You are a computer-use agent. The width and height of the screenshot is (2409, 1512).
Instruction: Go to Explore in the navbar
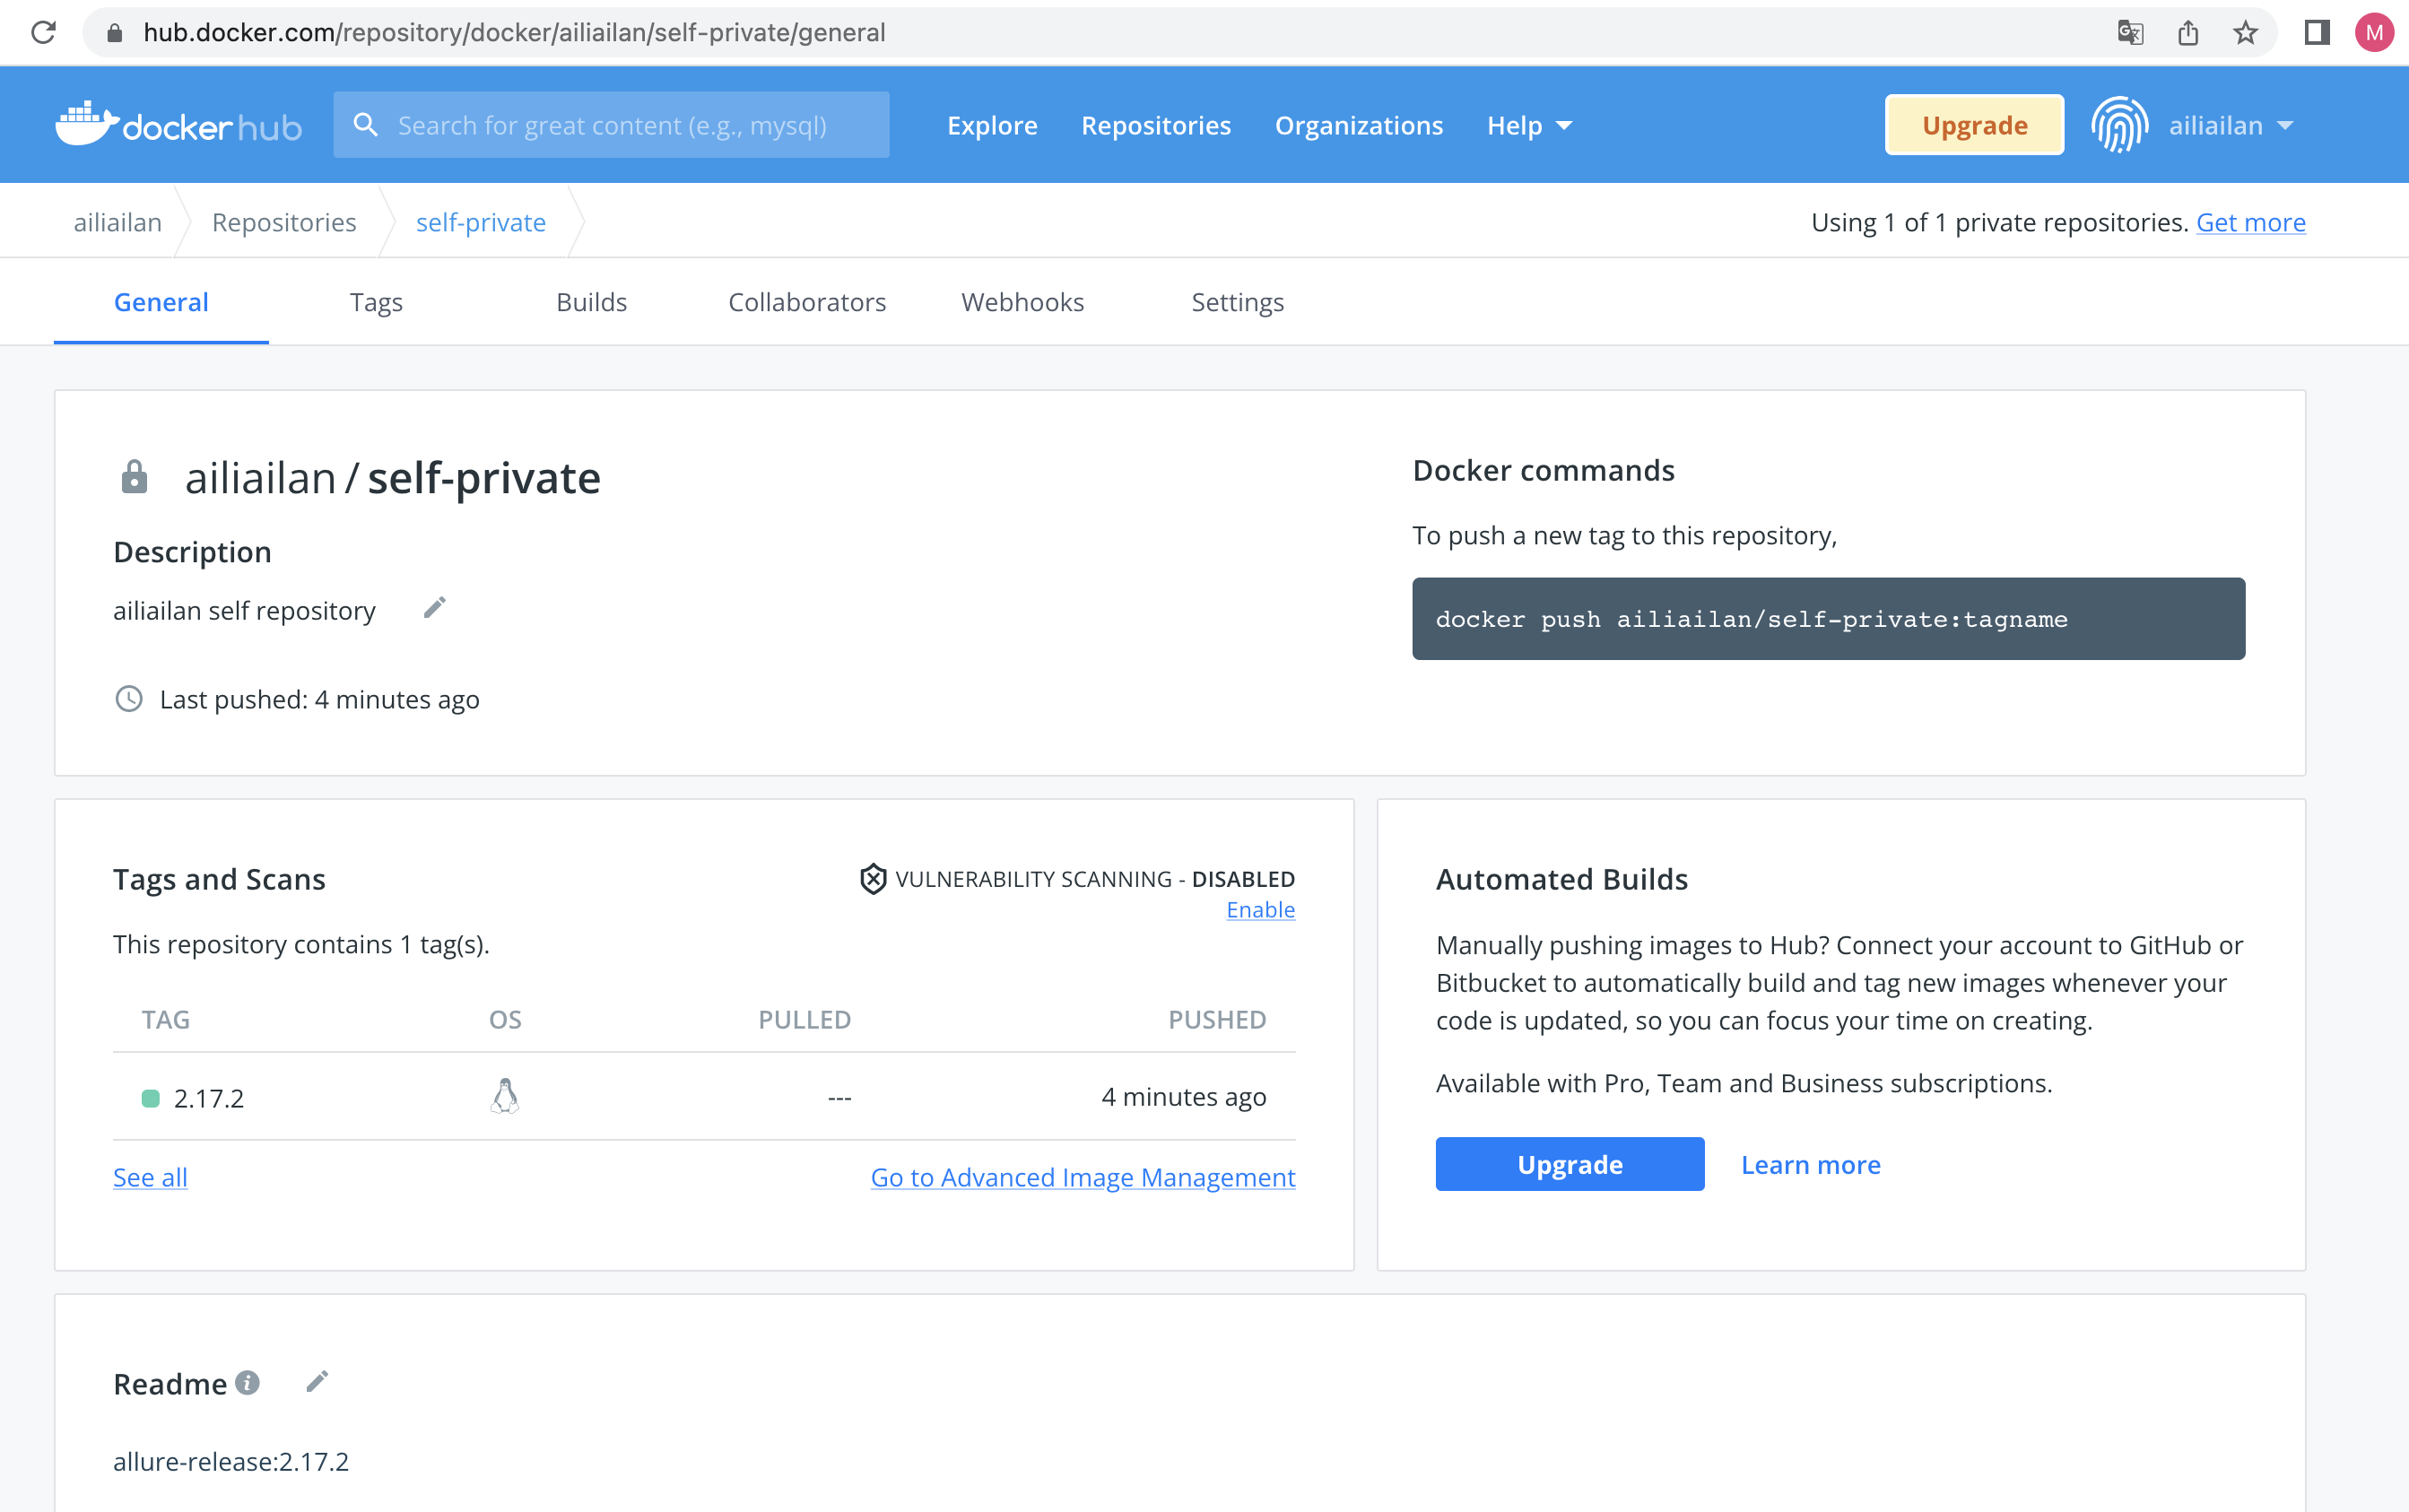click(992, 125)
